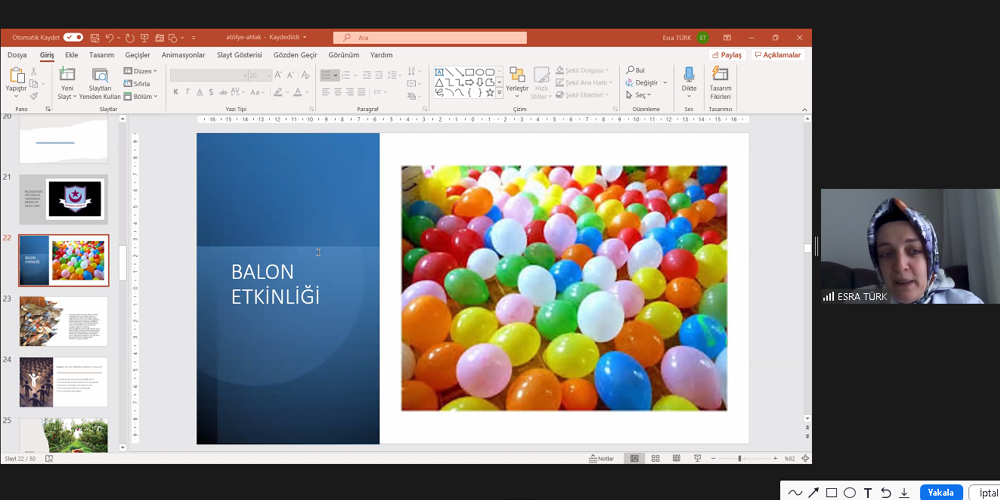Click the Yeni Slayt icon
Viewport: 1000px width, 500px height.
pyautogui.click(x=67, y=74)
